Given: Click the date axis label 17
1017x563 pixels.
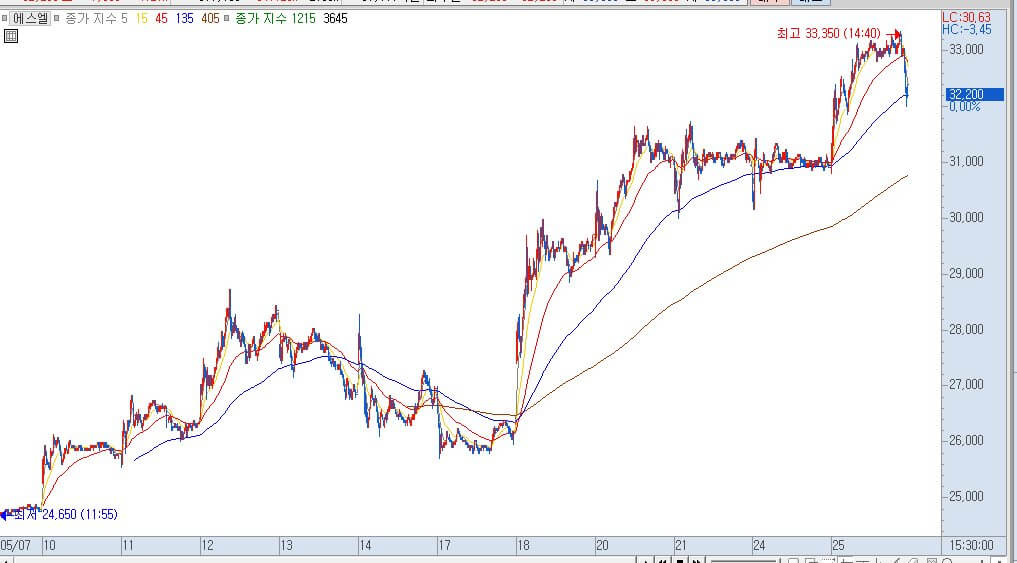Looking at the screenshot, I should [x=444, y=545].
